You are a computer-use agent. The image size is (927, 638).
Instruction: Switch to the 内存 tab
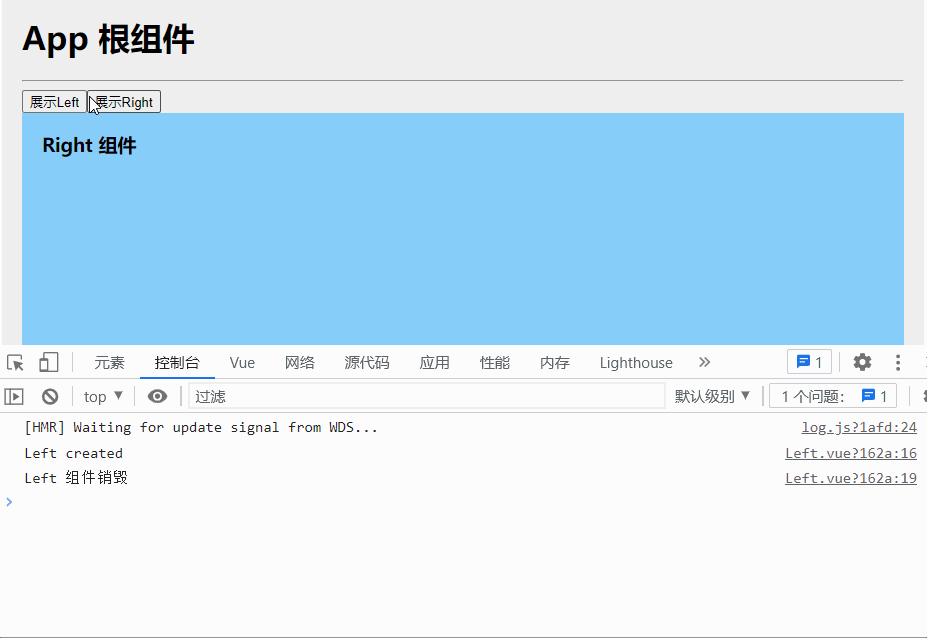pos(555,362)
